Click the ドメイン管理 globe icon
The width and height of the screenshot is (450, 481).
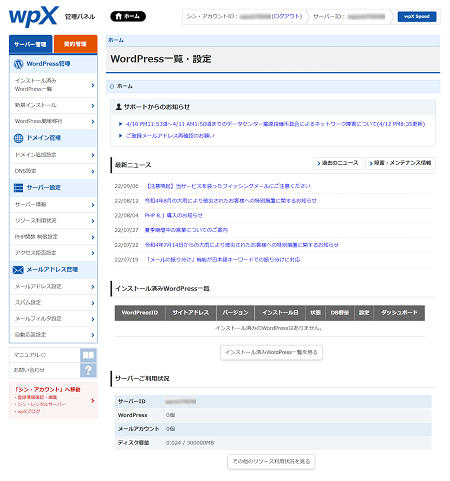coord(18,138)
